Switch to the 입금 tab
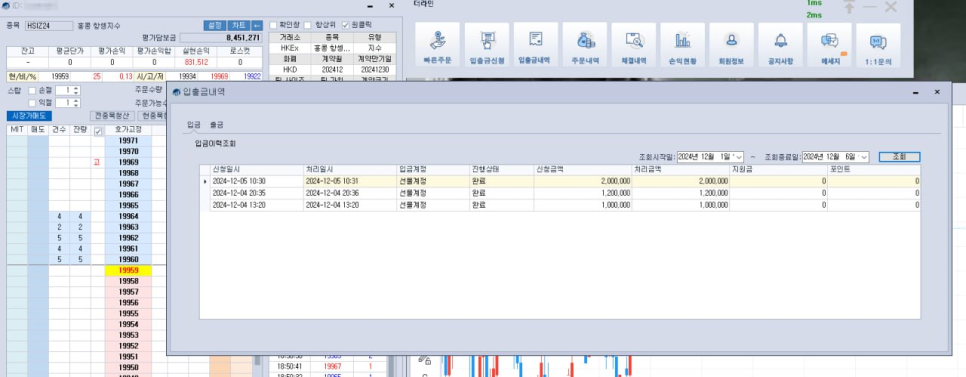 [193, 124]
